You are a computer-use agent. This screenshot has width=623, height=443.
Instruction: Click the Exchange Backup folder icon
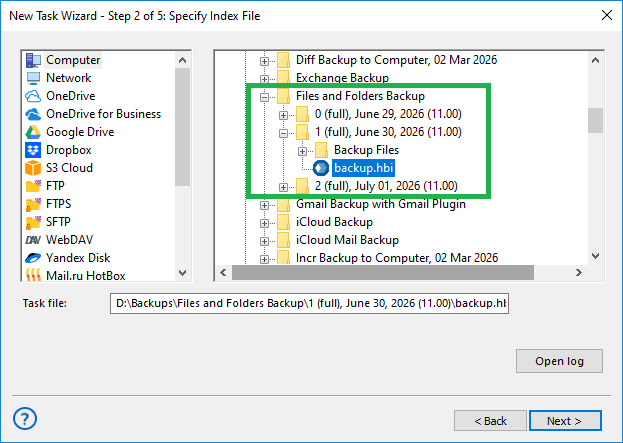pyautogui.click(x=283, y=77)
